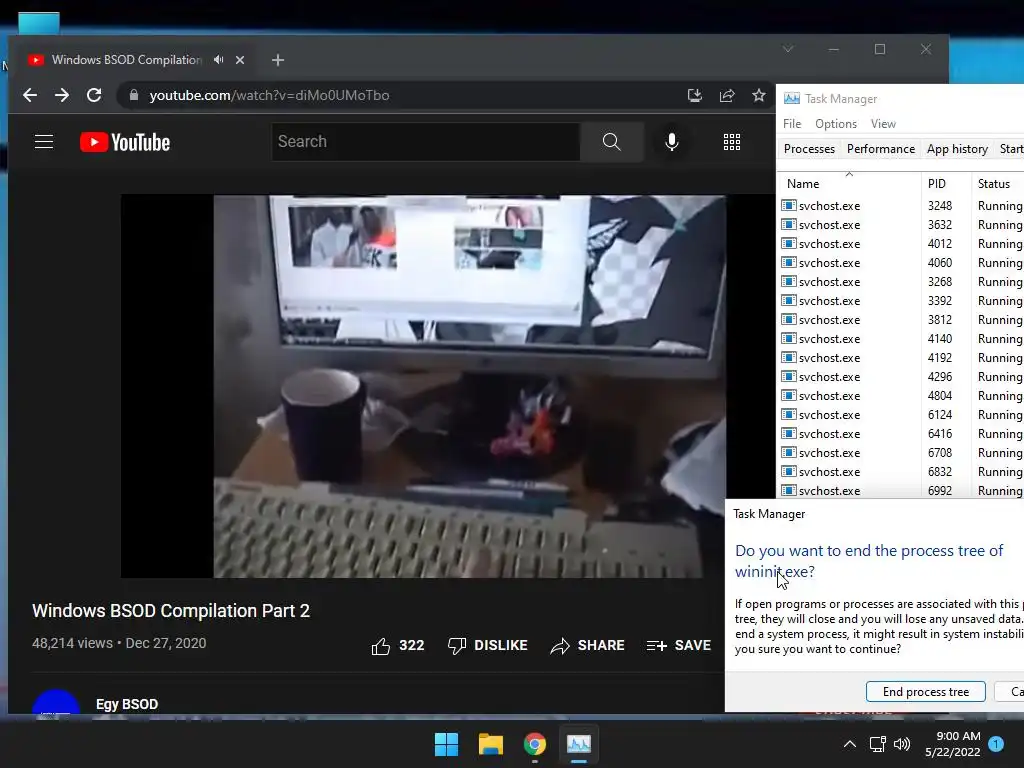
Task: Open the volume speaker tray icon
Action: coord(902,744)
